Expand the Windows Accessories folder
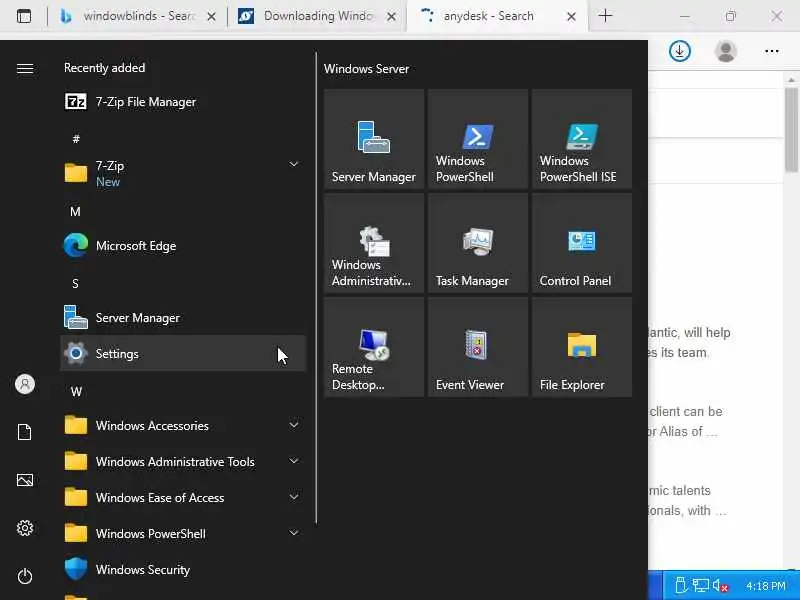800x600 pixels. pyautogui.click(x=183, y=426)
